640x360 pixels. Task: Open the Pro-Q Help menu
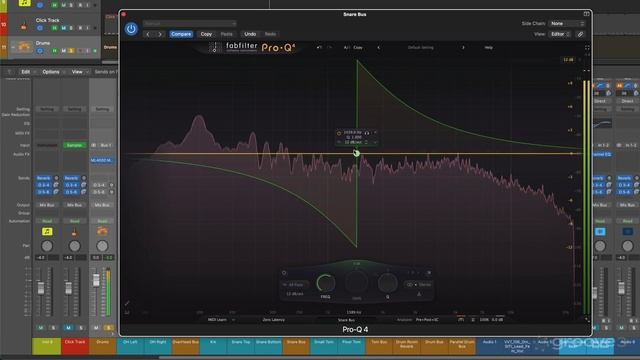[489, 48]
